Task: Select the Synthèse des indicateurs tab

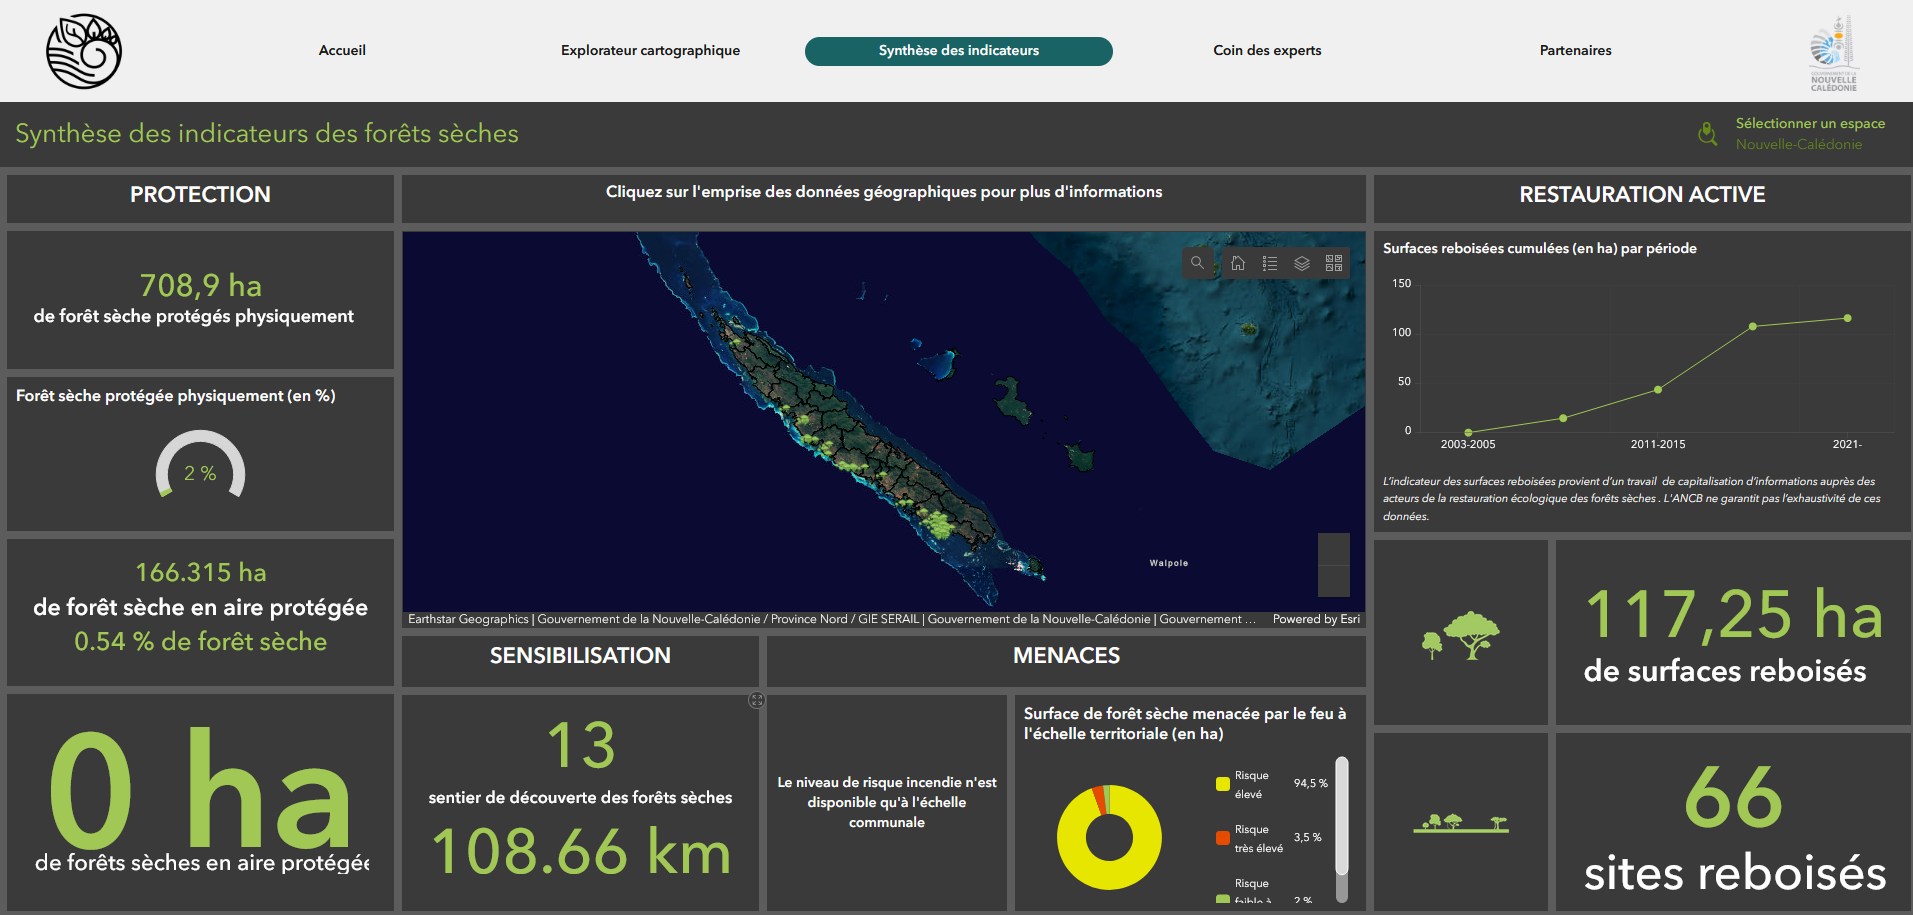Action: (x=958, y=51)
